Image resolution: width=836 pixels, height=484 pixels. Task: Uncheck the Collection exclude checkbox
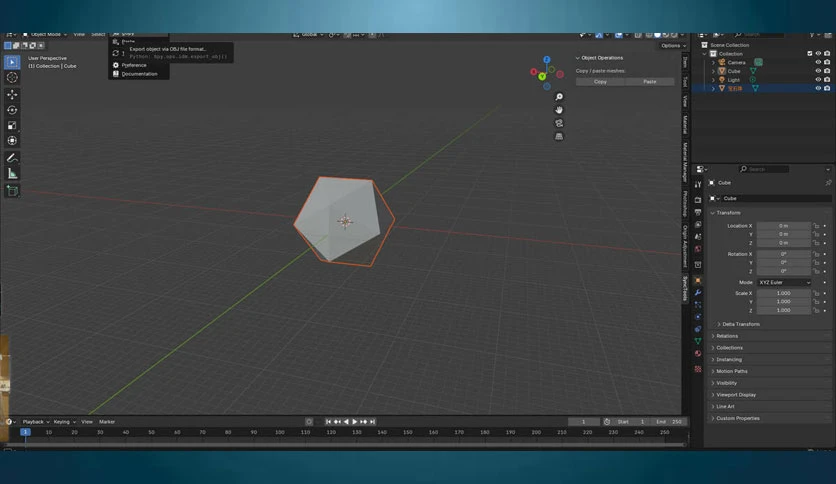point(809,54)
